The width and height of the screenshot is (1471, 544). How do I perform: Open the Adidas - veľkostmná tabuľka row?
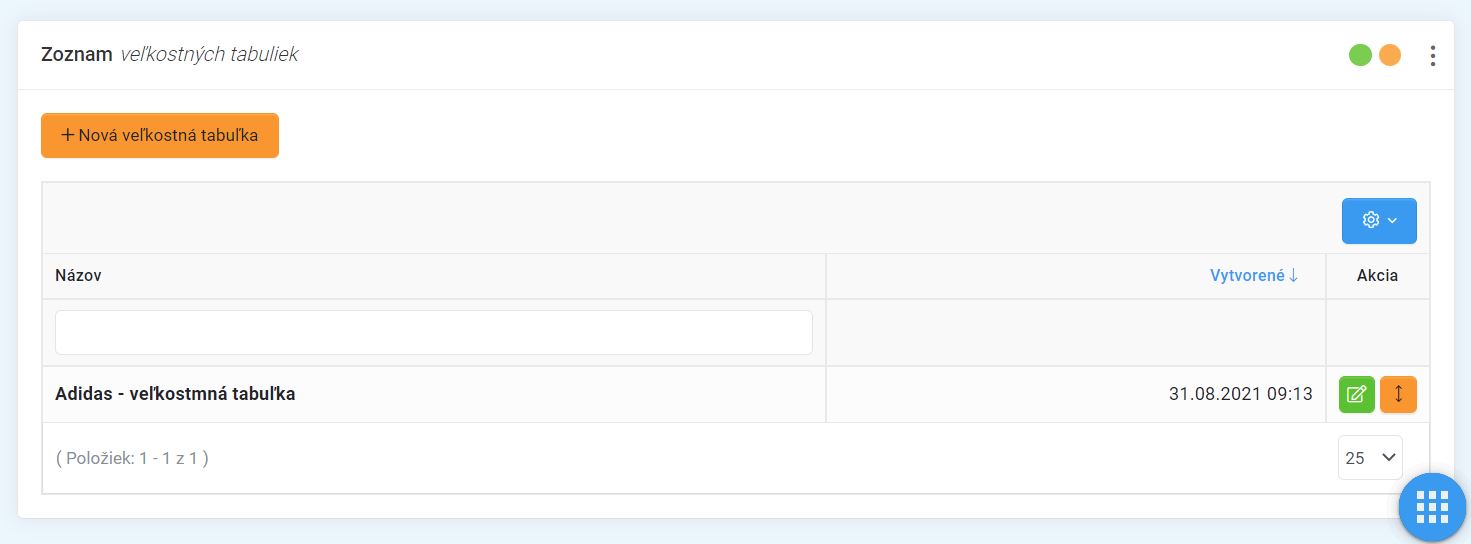point(175,394)
